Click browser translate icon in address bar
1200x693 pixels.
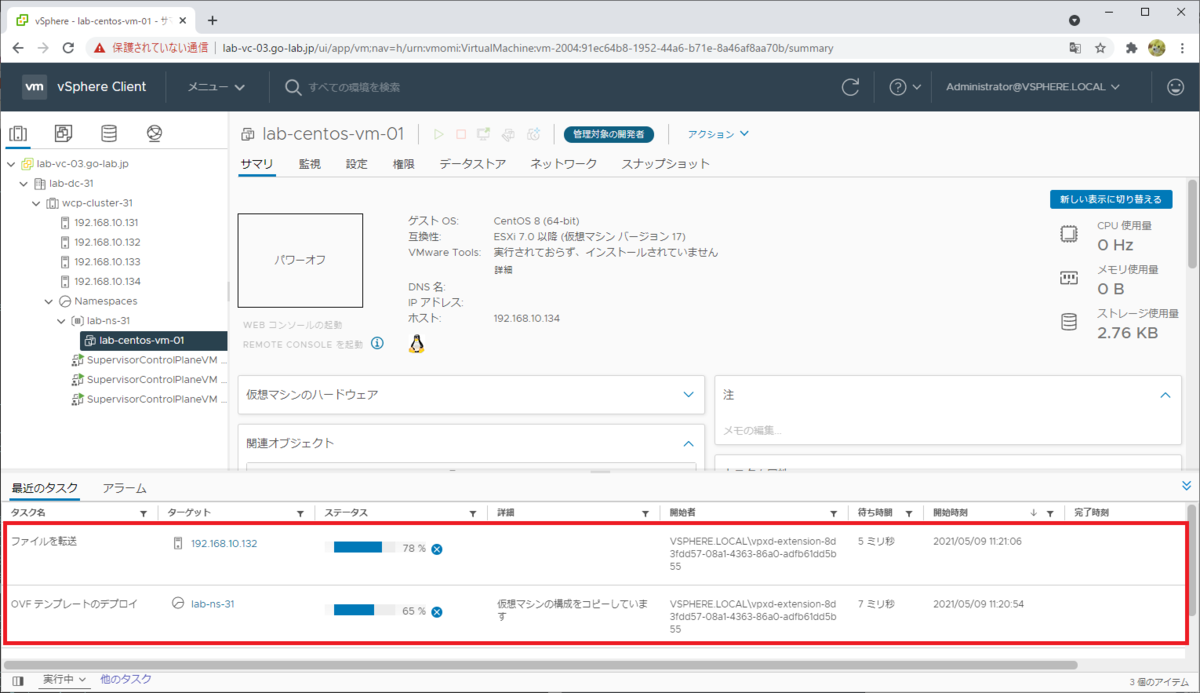click(1074, 47)
